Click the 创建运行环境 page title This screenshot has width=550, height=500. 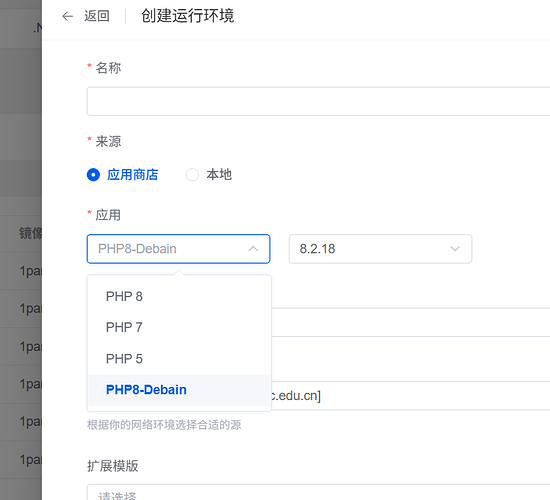coord(187,16)
